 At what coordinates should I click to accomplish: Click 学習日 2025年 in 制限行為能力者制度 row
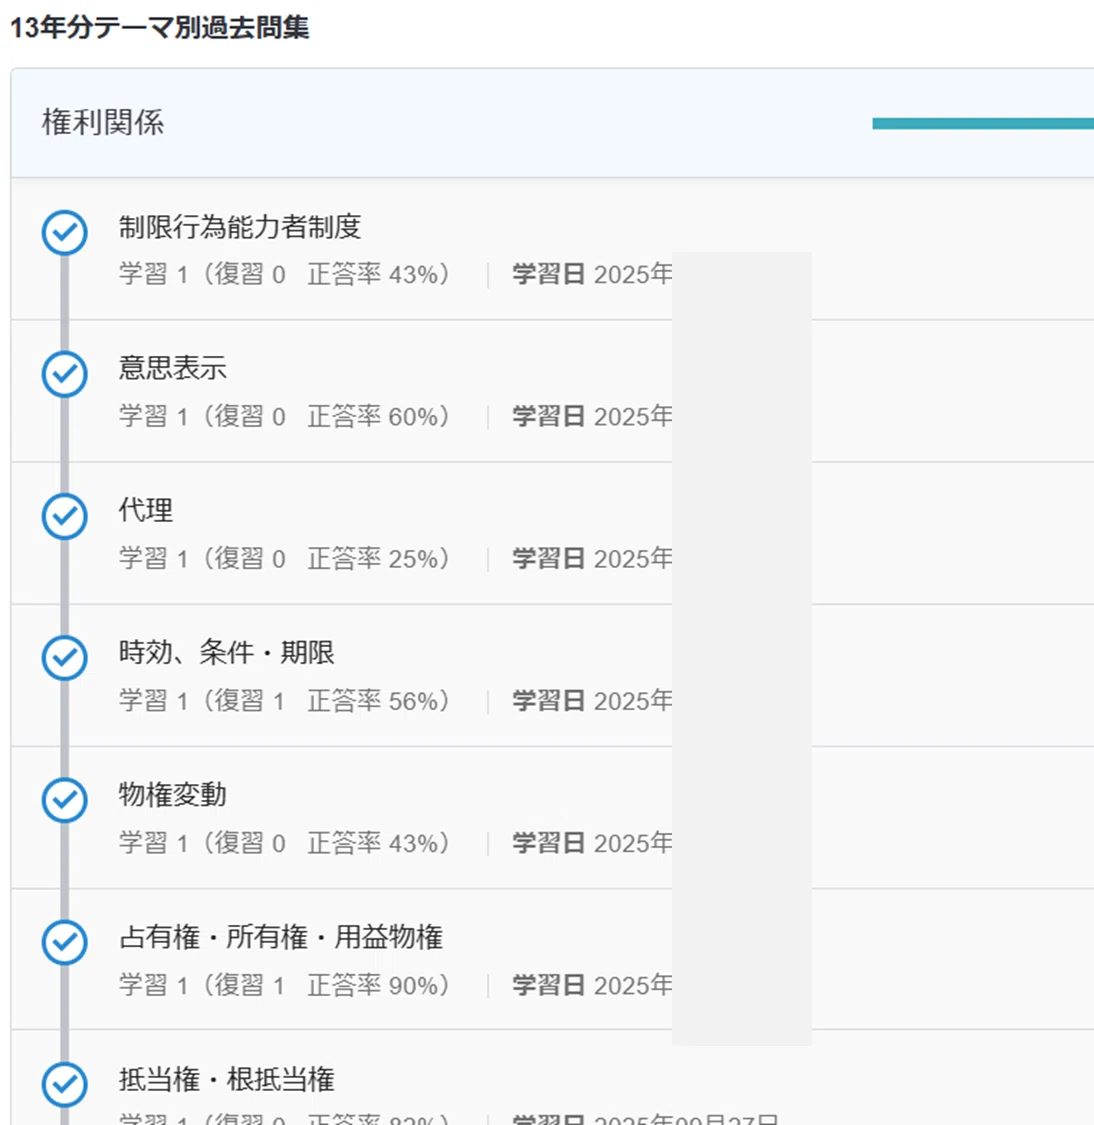592,274
